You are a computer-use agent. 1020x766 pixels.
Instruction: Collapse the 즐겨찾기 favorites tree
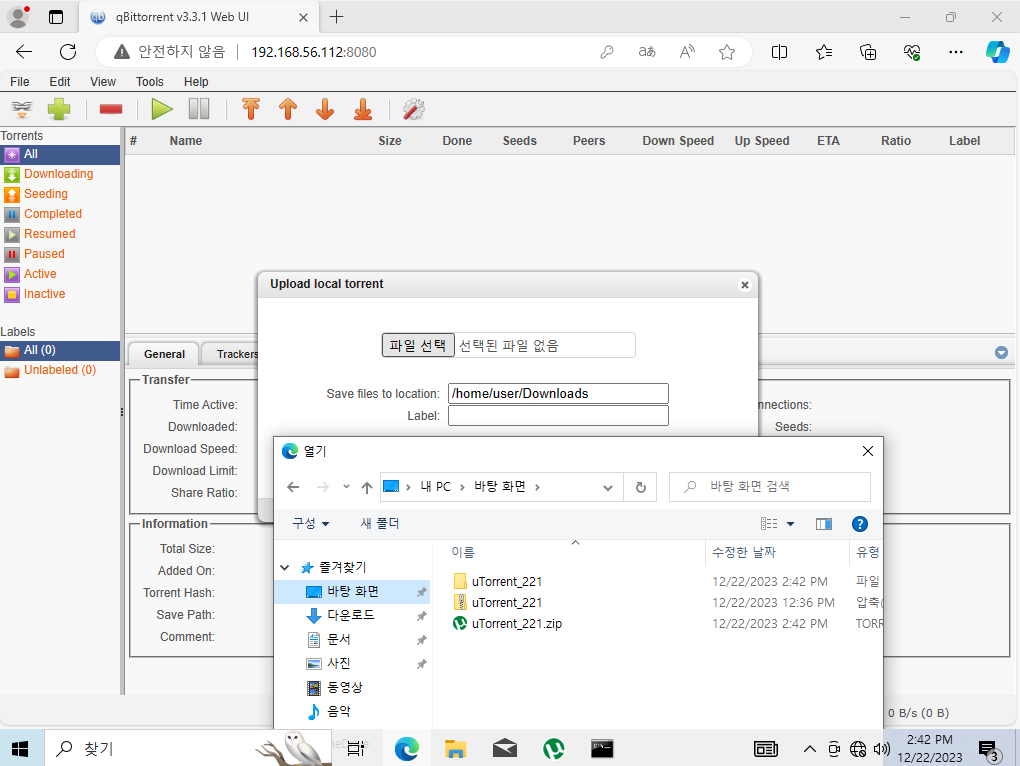coord(285,568)
